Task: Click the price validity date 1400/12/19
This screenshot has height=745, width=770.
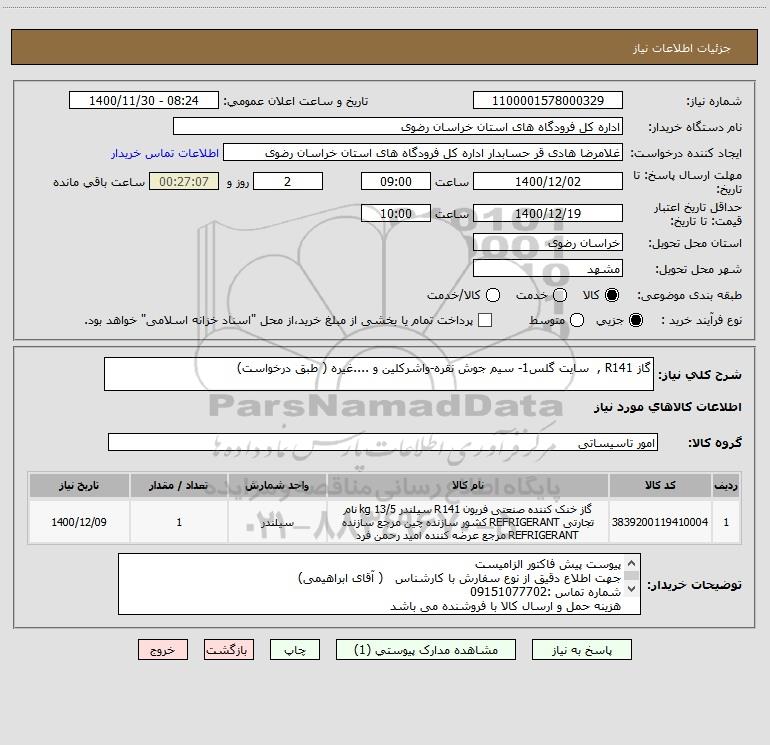Action: pyautogui.click(x=548, y=213)
